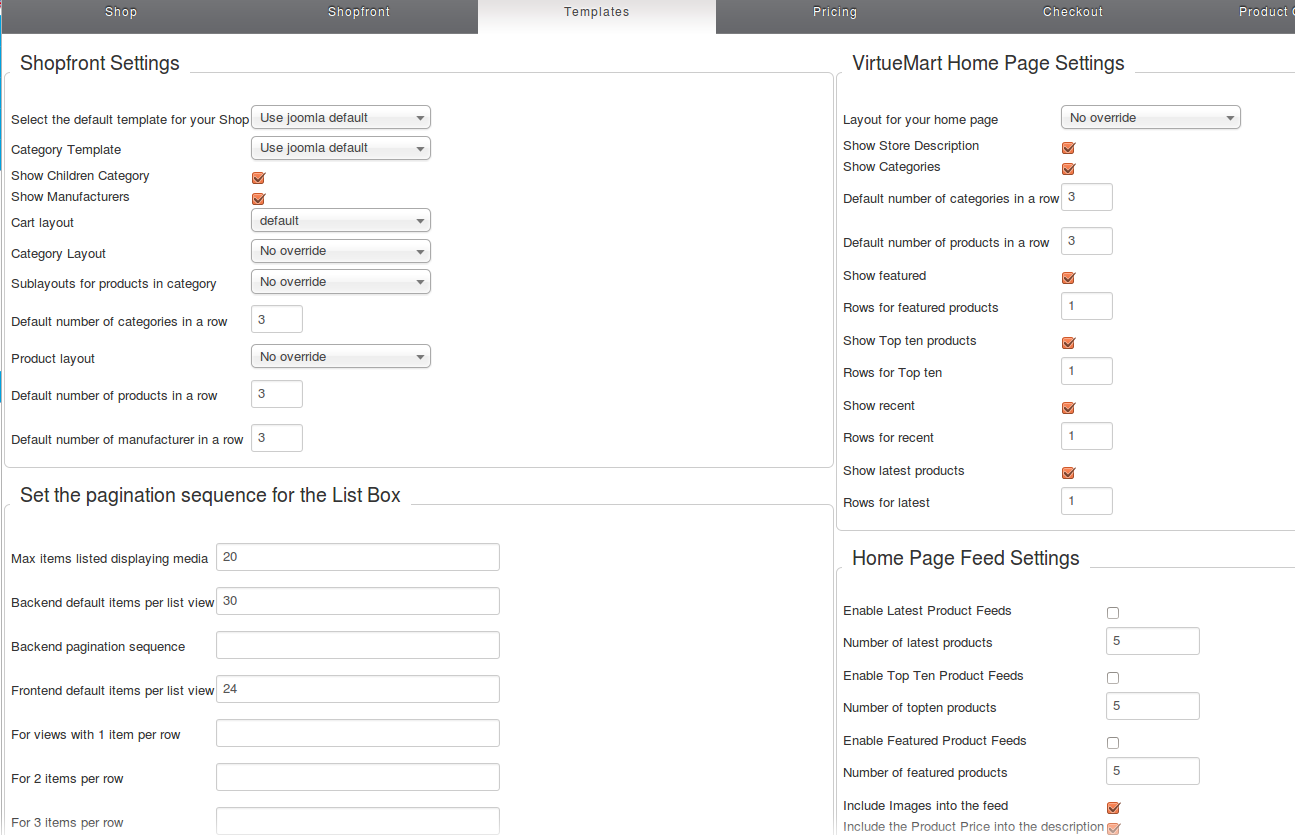
Task: Click Number of latest products field
Action: click(1153, 641)
